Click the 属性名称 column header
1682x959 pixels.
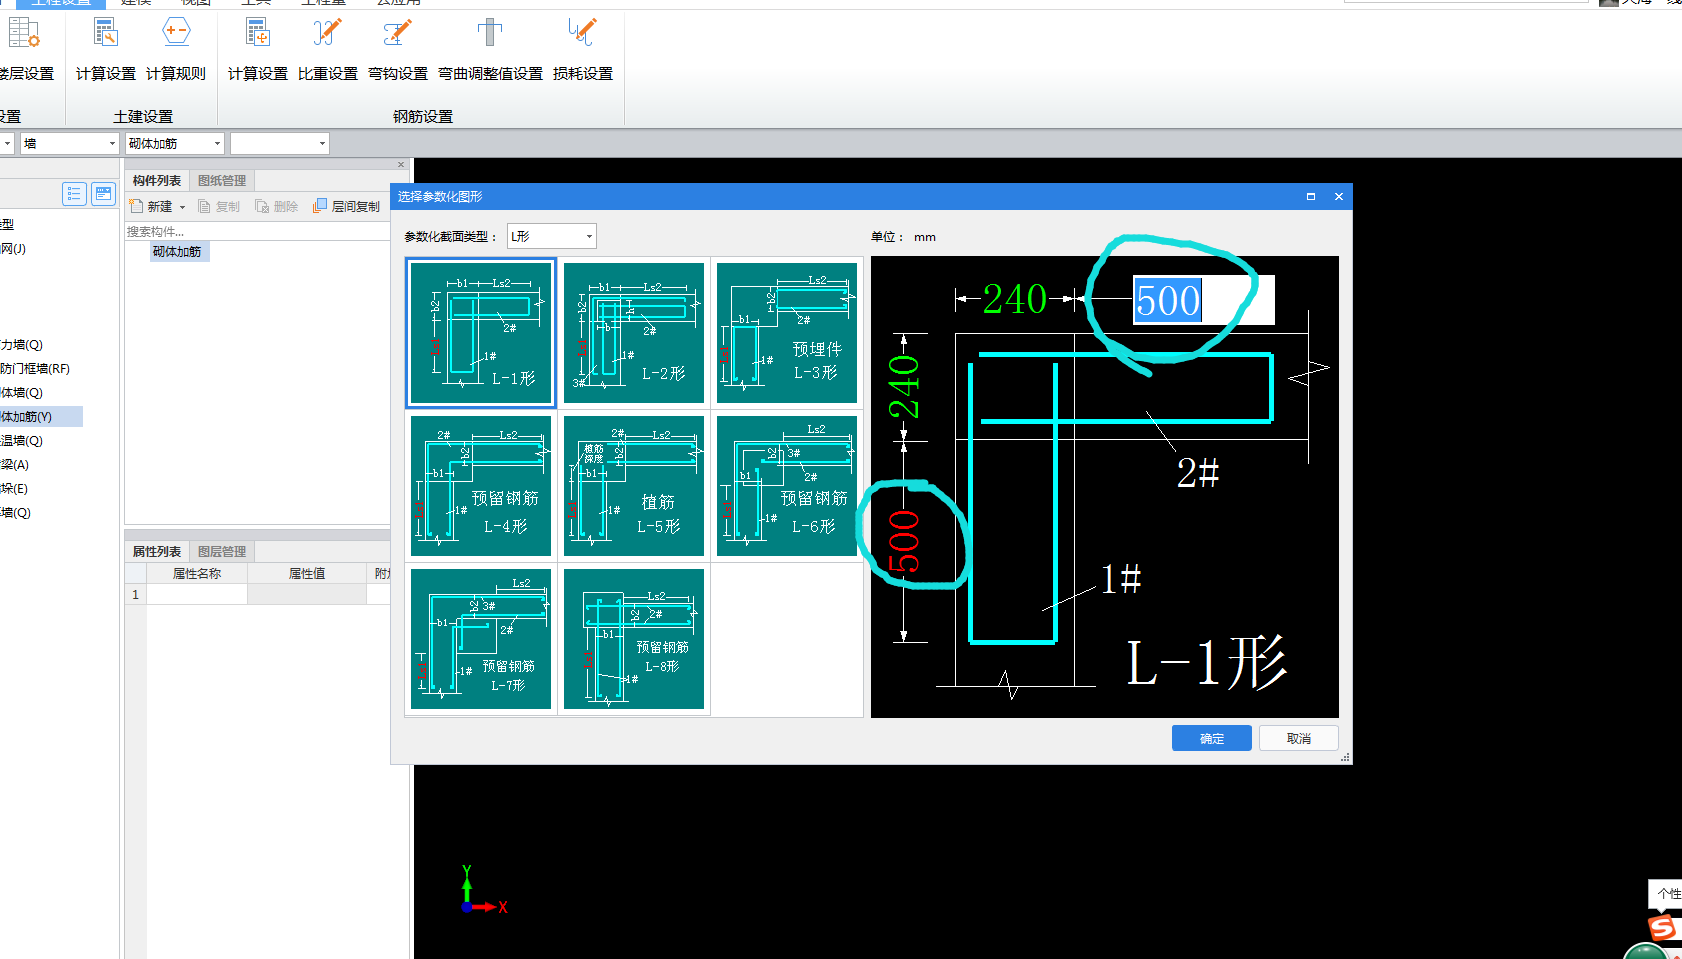point(197,574)
